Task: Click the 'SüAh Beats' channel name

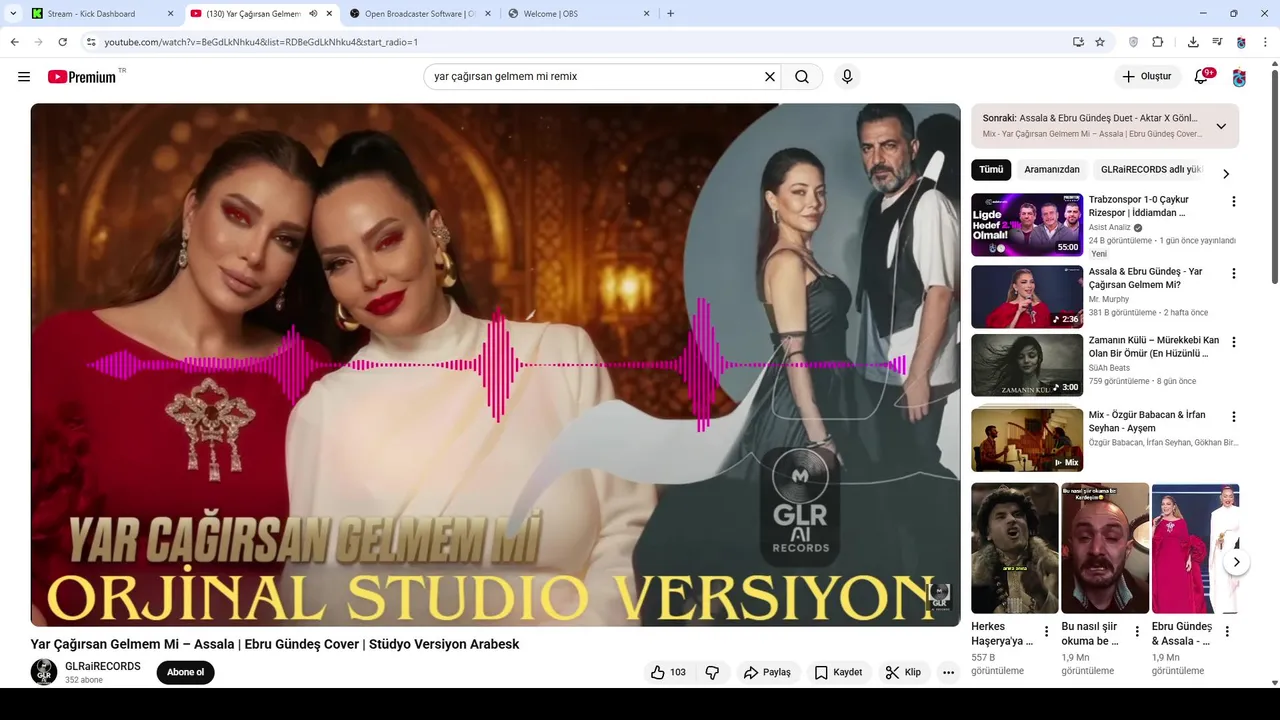Action: [x=1110, y=368]
